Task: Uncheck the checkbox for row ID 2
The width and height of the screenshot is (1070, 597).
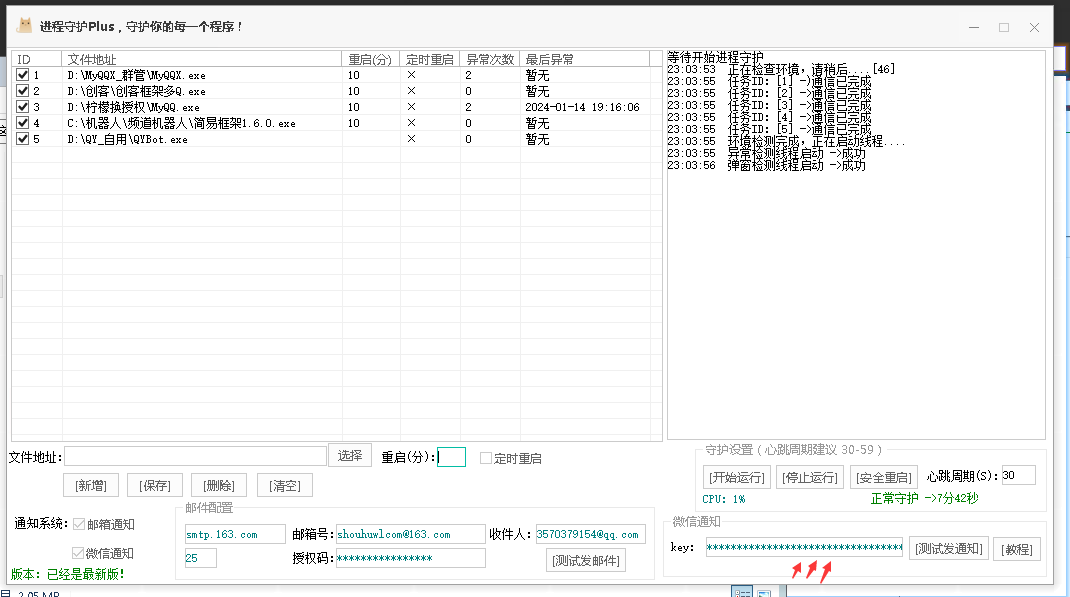Action: 23,91
